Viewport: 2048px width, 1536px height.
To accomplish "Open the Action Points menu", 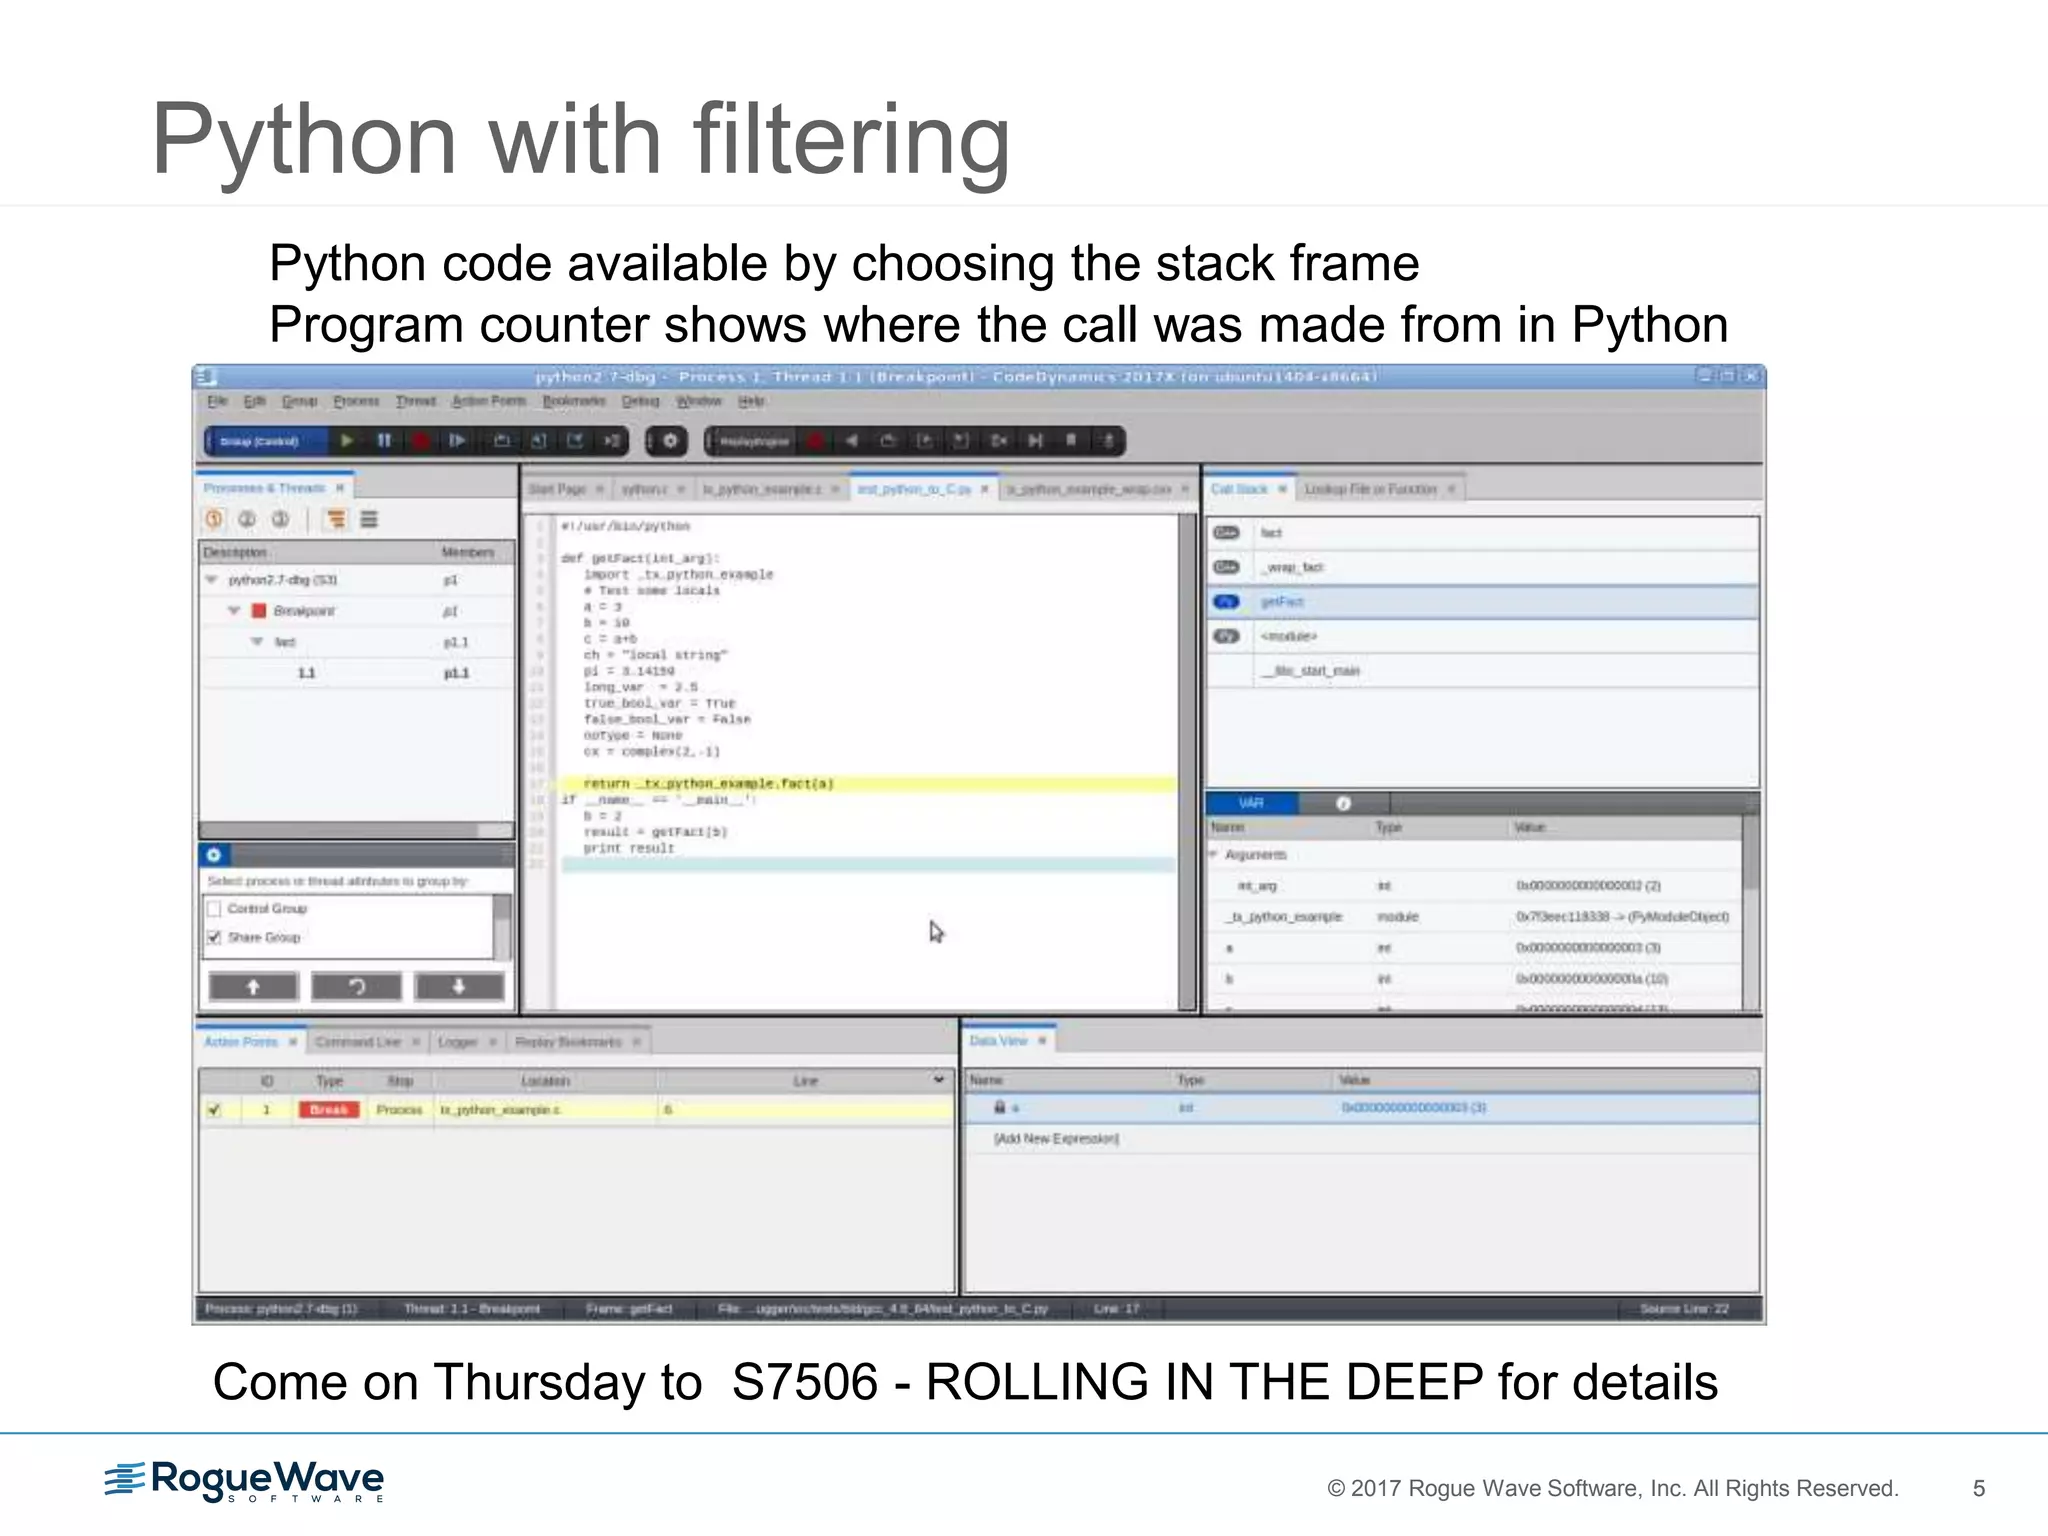I will coord(489,401).
